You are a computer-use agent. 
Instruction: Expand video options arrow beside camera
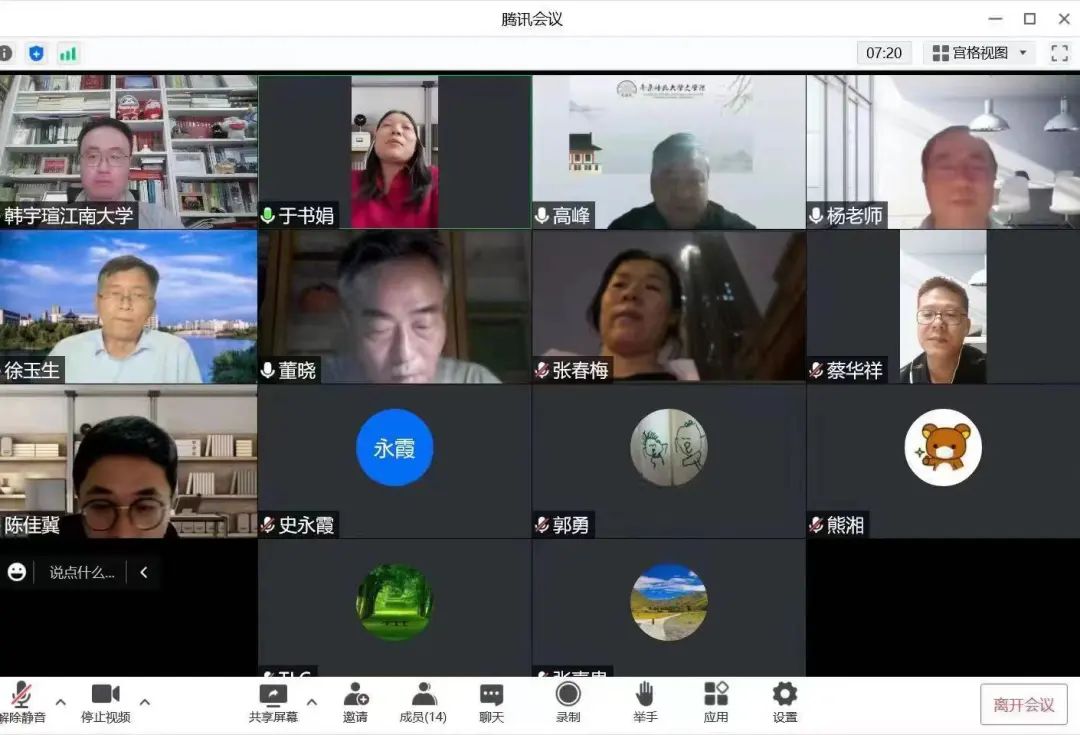(x=144, y=702)
